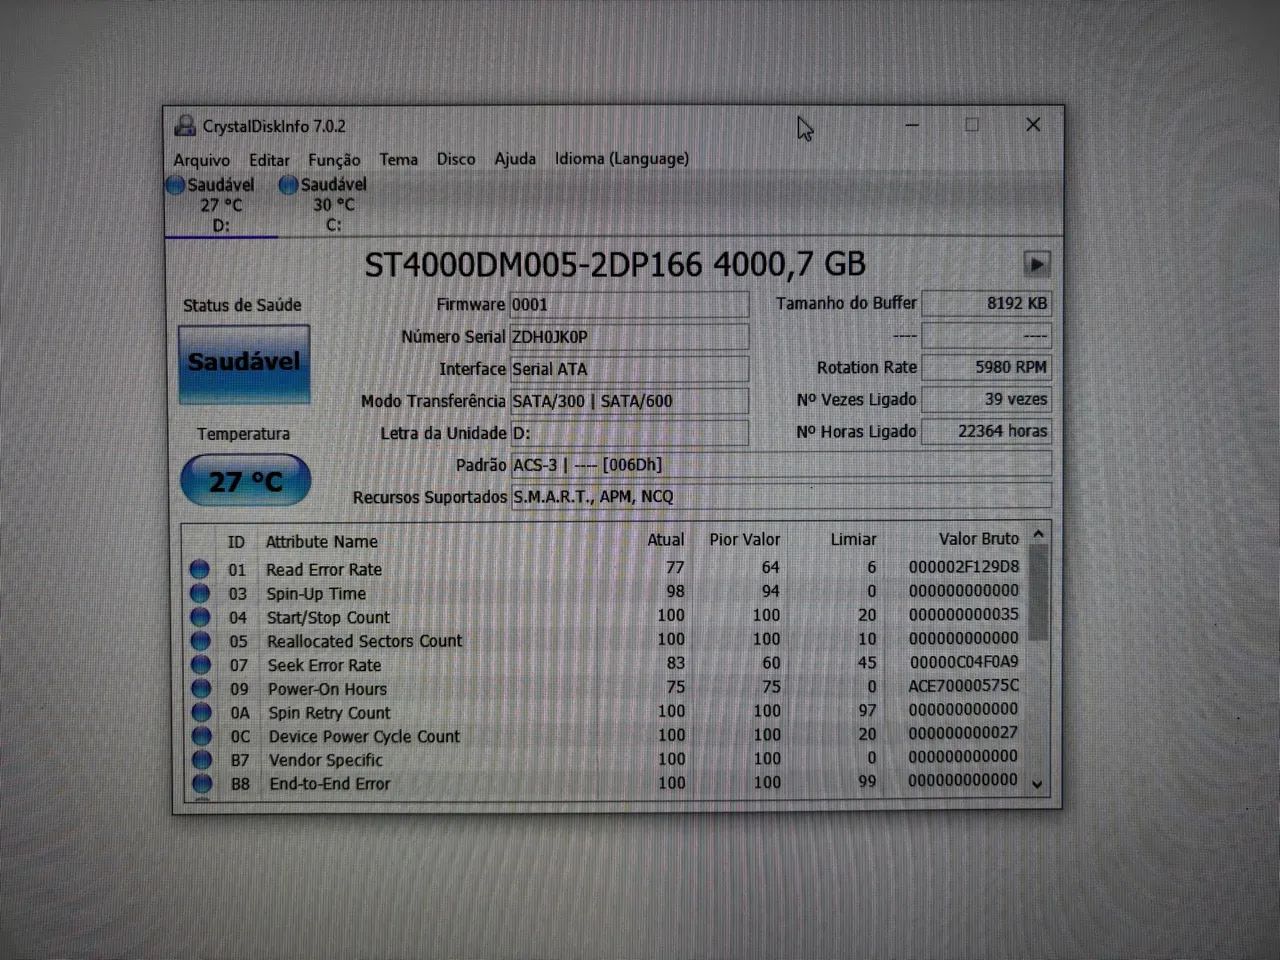Click the serial number field ZDH0JK0P
The image size is (1280, 960).
point(629,337)
